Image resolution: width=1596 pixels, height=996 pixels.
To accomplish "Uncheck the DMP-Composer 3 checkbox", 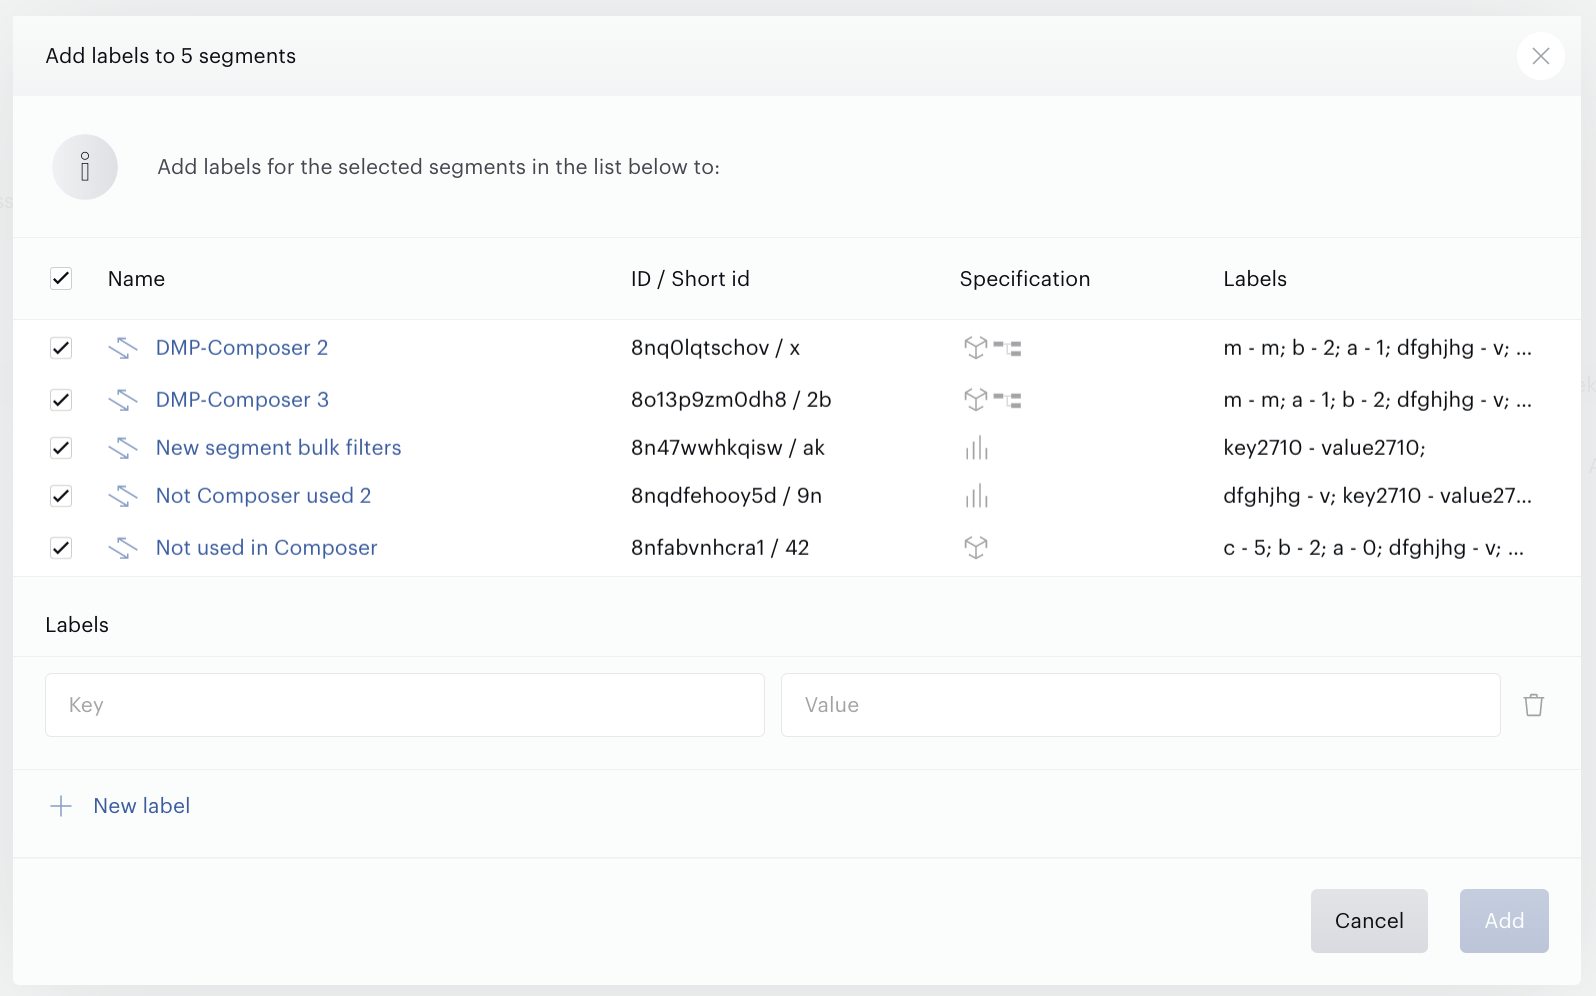I will [x=61, y=400].
